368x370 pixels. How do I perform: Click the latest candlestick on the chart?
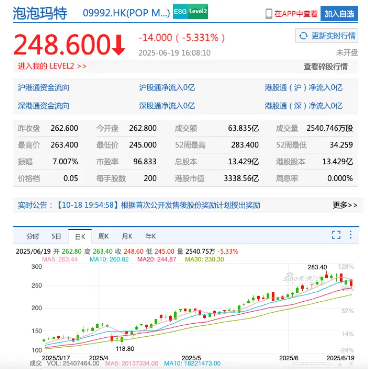coord(351,283)
